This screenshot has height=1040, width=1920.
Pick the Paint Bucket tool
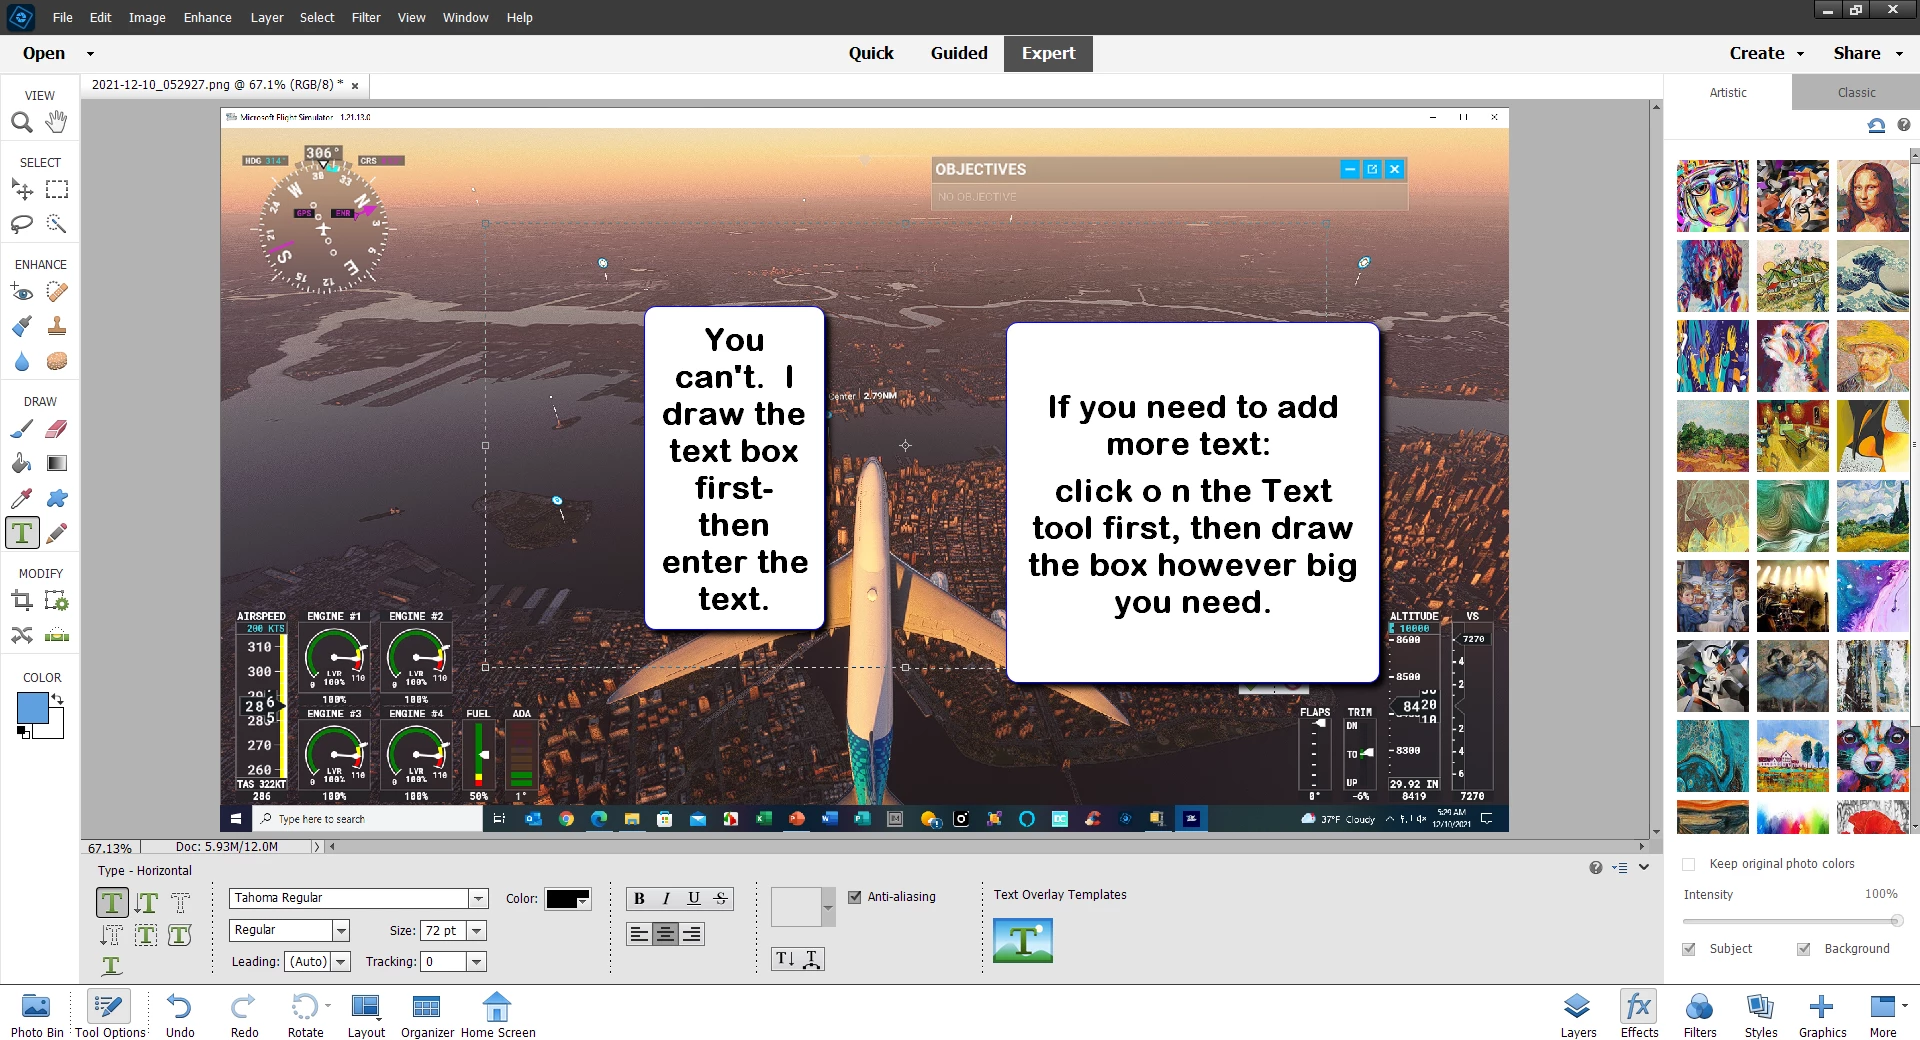(22, 463)
